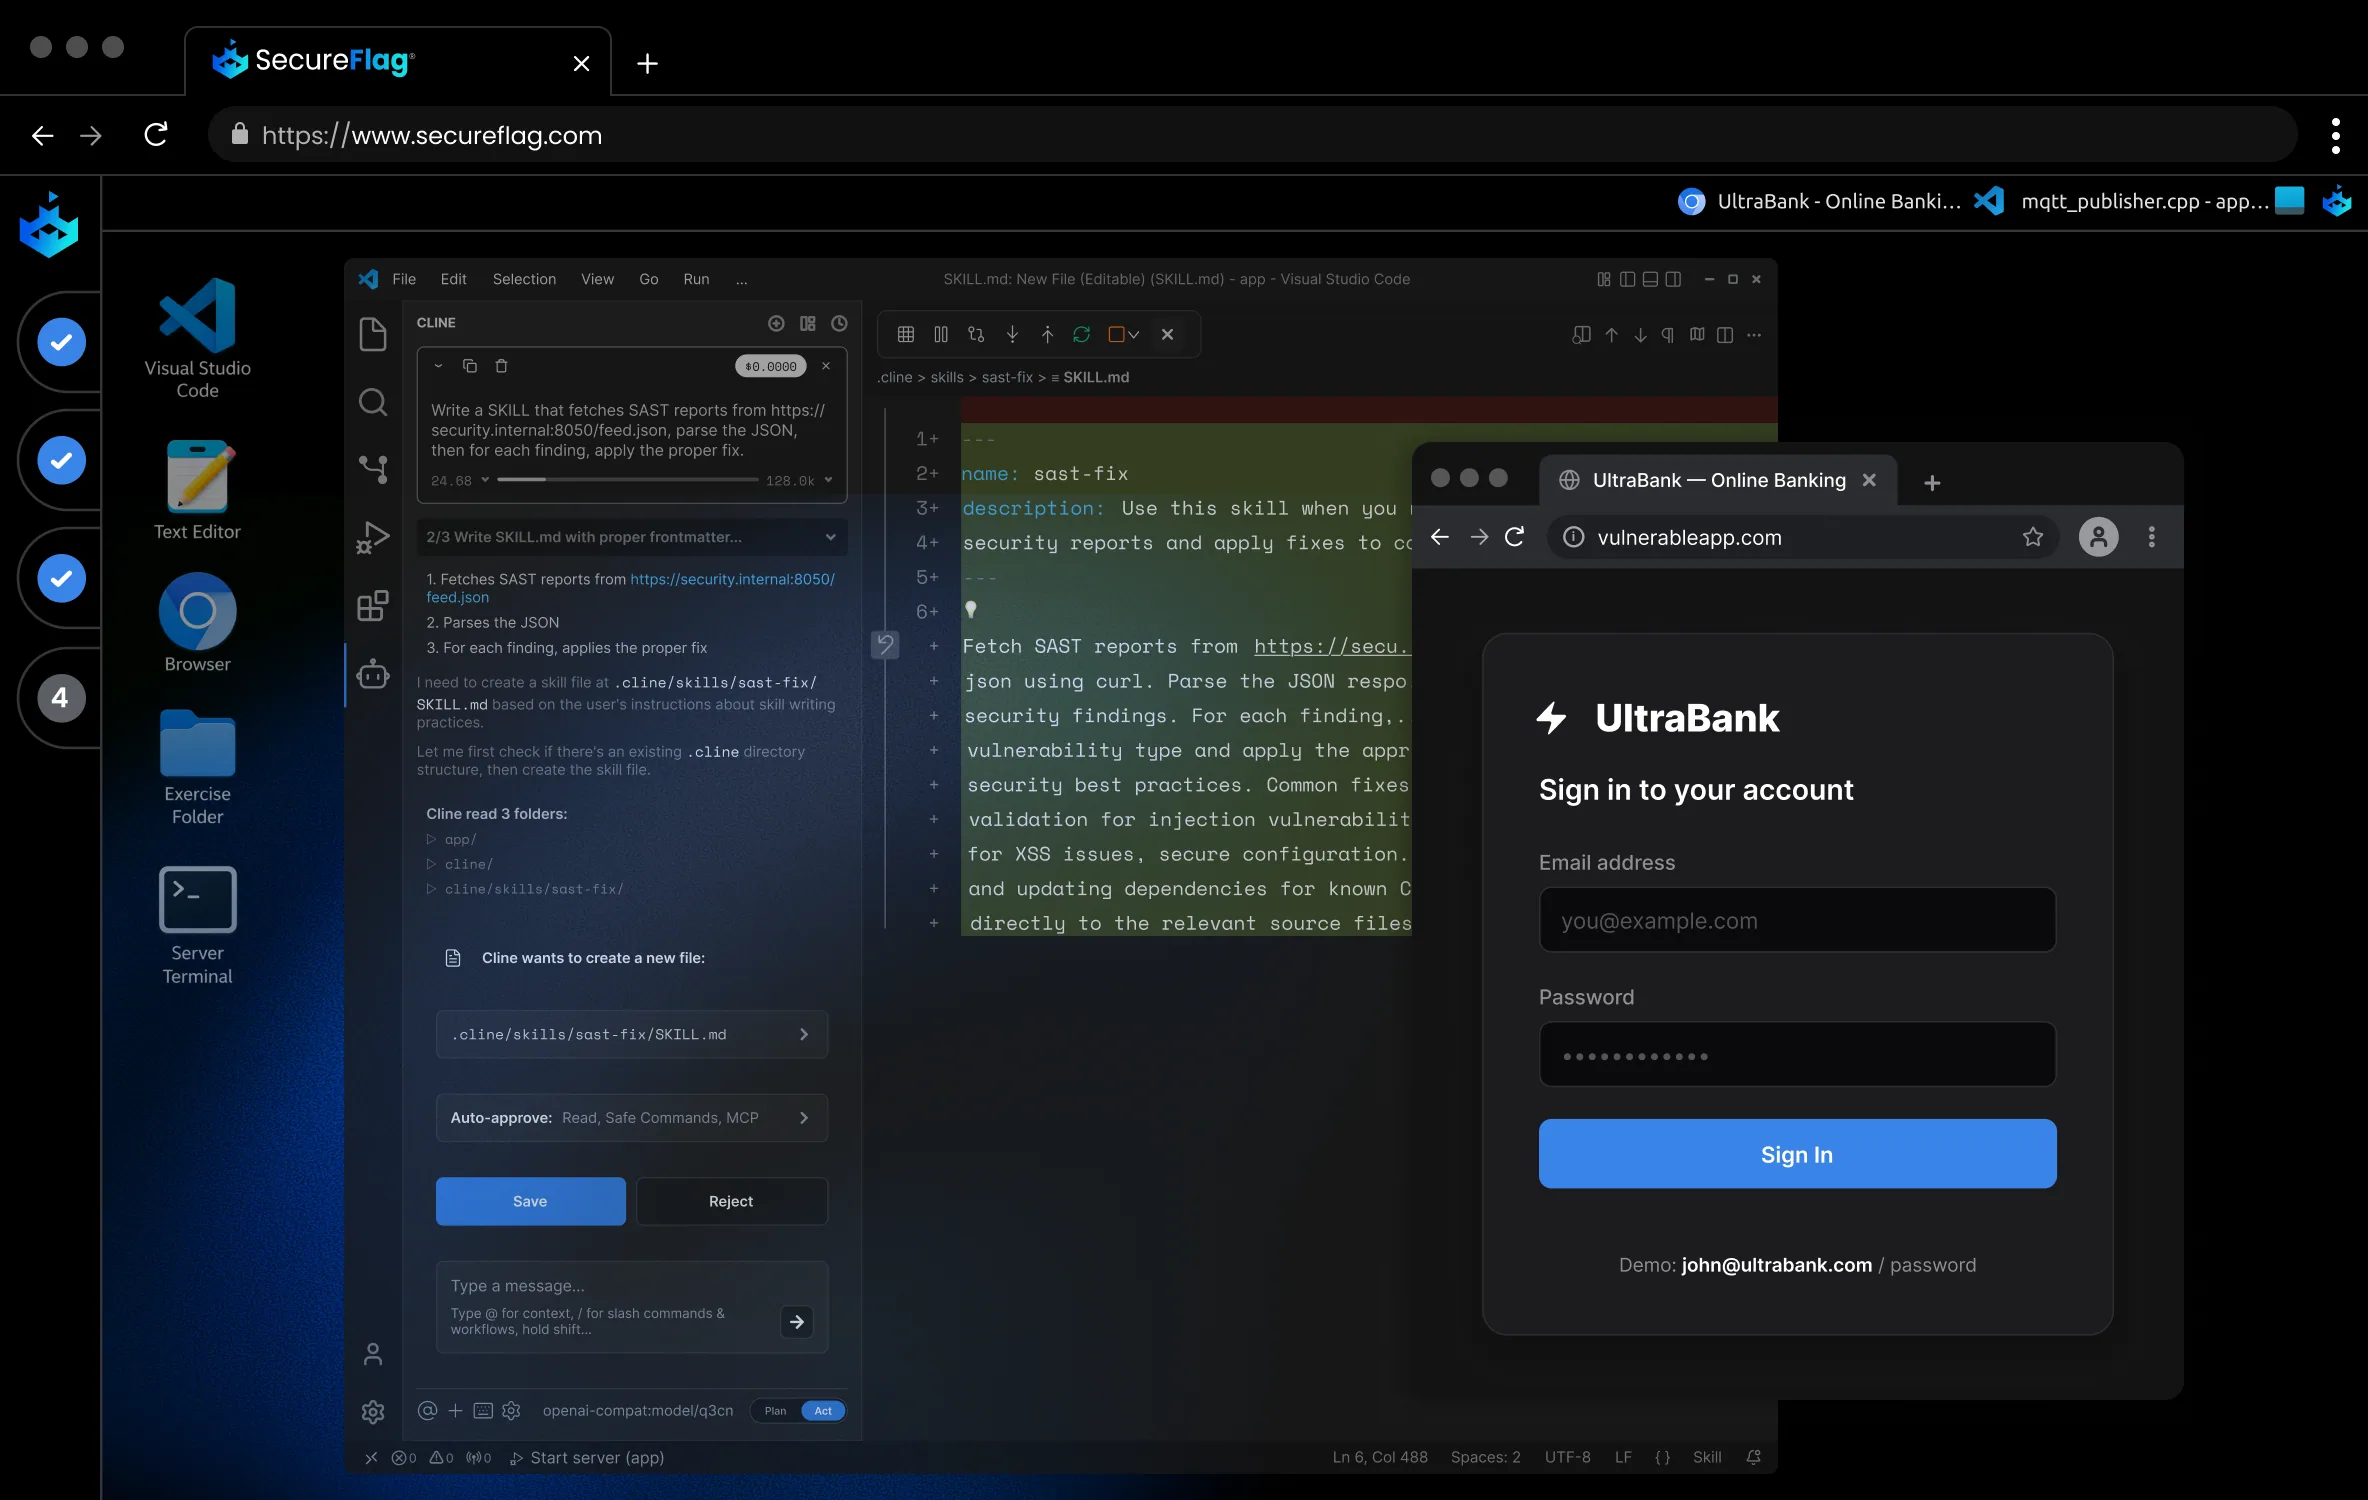
Task: Go to previous change in editor title bar
Action: pyautogui.click(x=1611, y=335)
